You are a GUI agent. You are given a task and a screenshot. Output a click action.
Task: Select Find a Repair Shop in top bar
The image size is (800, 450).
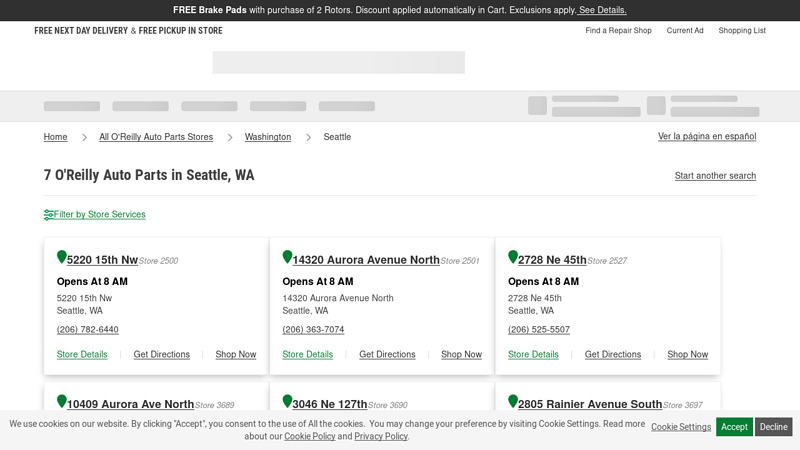pos(618,31)
